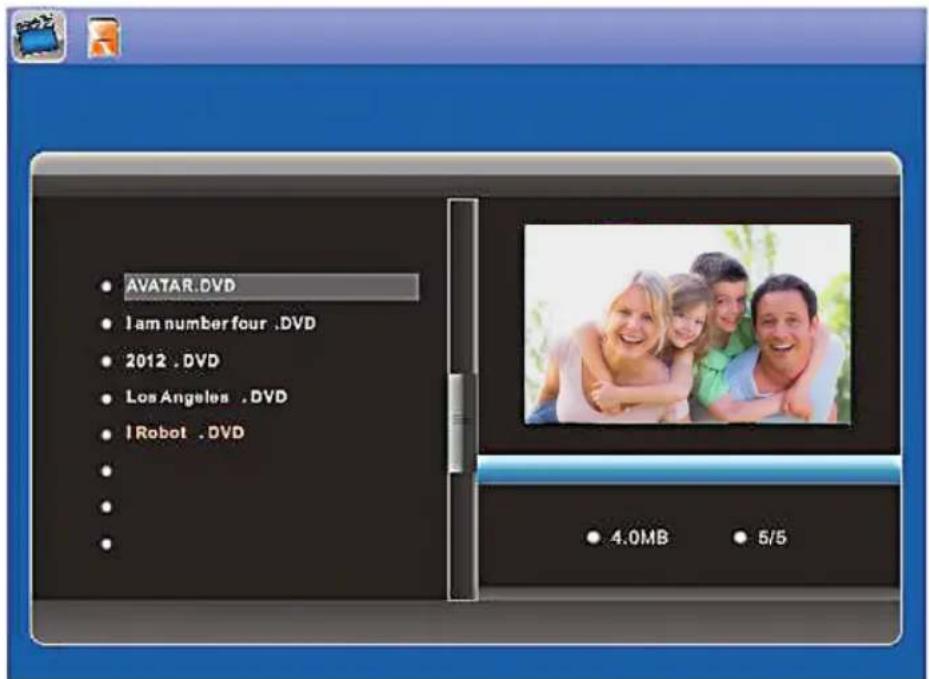The width and height of the screenshot is (929, 679).
Task: Click the 4.0MB file size value
Action: pyautogui.click(x=639, y=537)
